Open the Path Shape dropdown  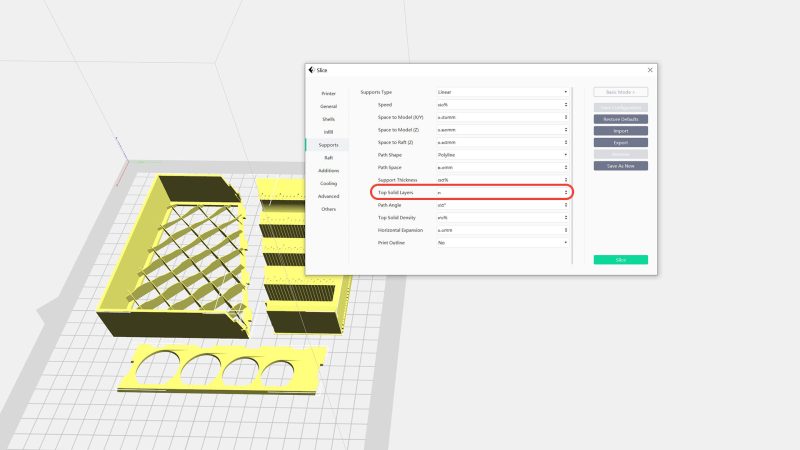click(x=502, y=155)
